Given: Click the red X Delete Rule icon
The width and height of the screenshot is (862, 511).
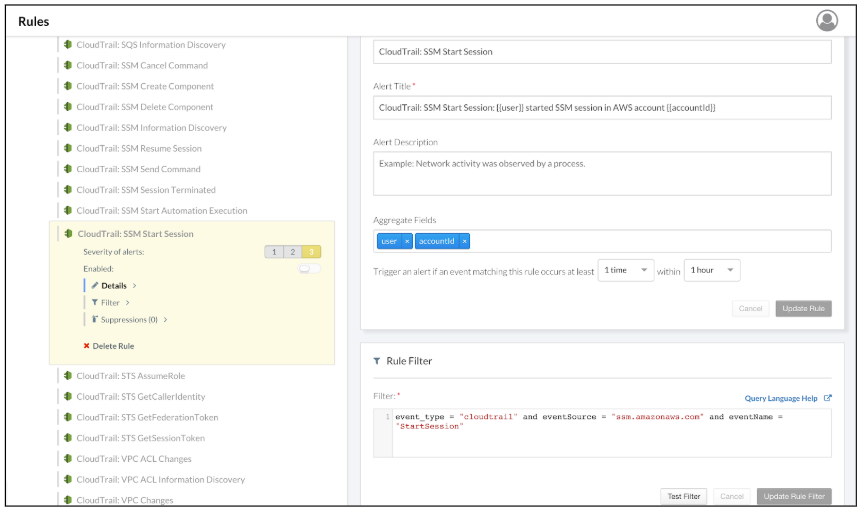Looking at the screenshot, I should [x=86, y=346].
